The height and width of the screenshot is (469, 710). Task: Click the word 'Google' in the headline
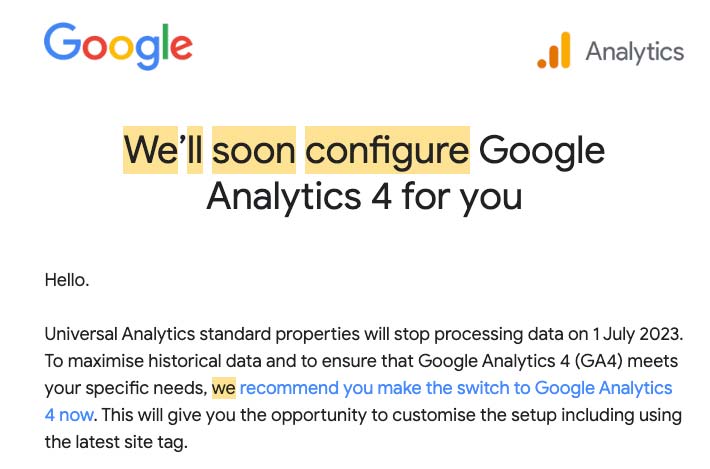(x=542, y=151)
